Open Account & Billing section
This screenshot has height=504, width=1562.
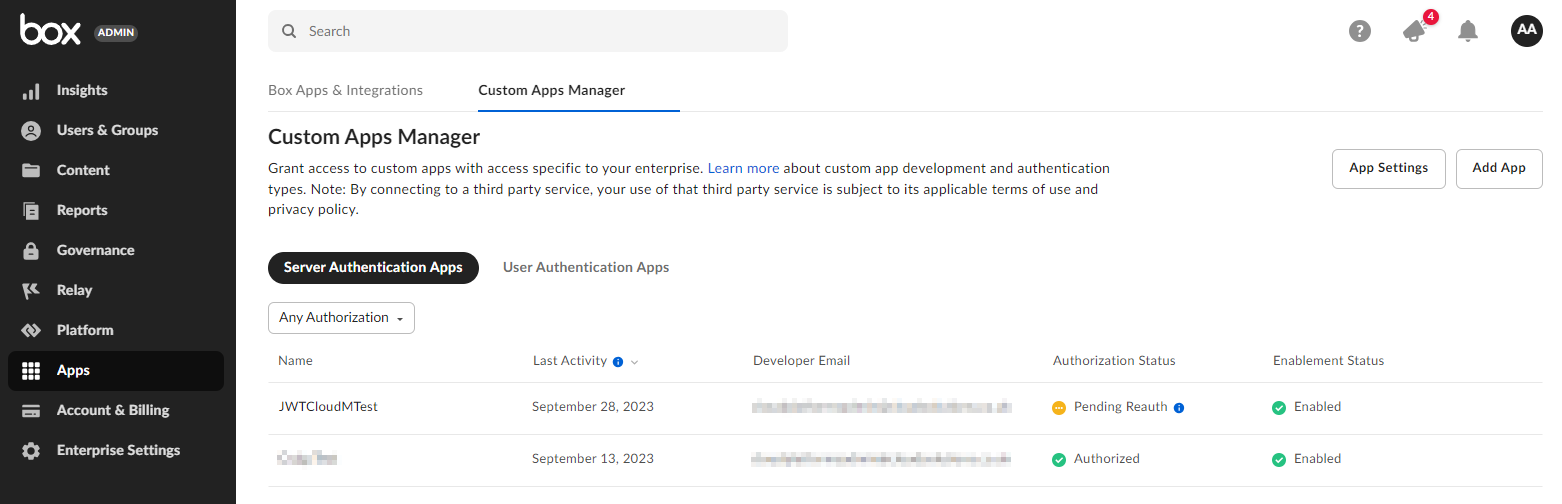pos(113,410)
